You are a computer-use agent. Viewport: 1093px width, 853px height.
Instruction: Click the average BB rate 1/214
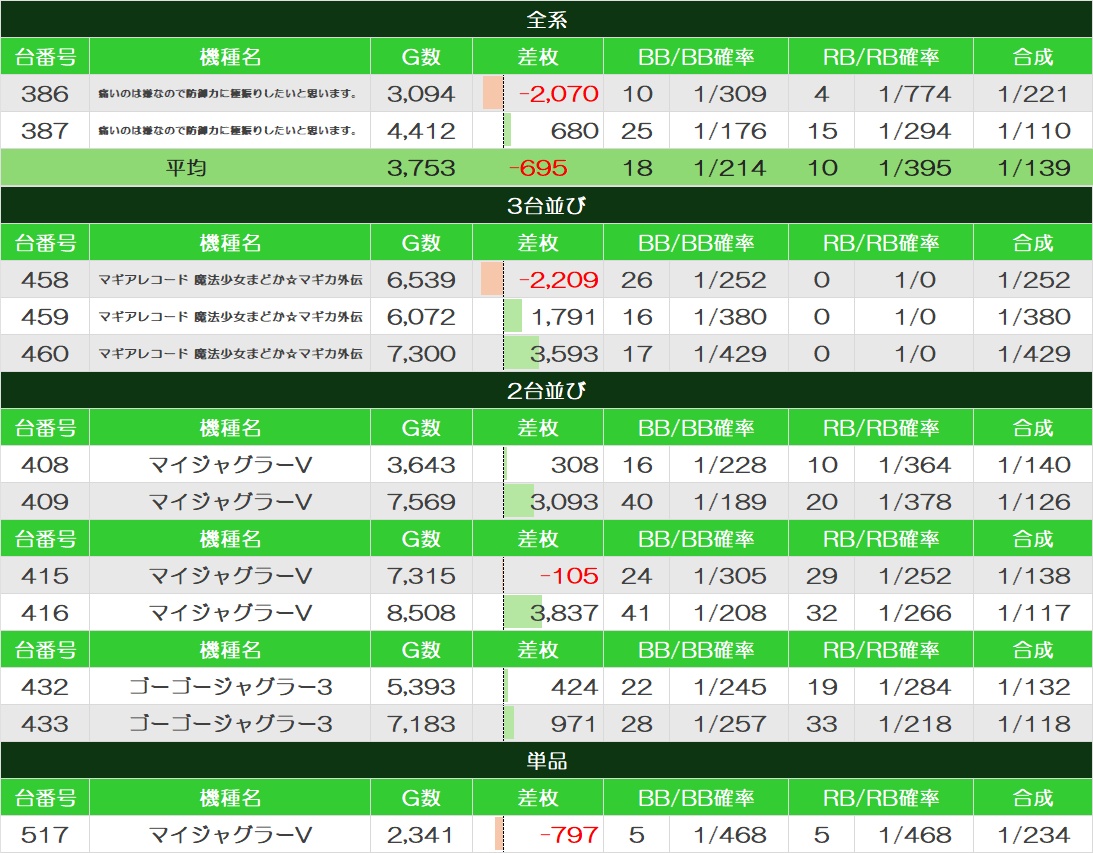(x=730, y=168)
